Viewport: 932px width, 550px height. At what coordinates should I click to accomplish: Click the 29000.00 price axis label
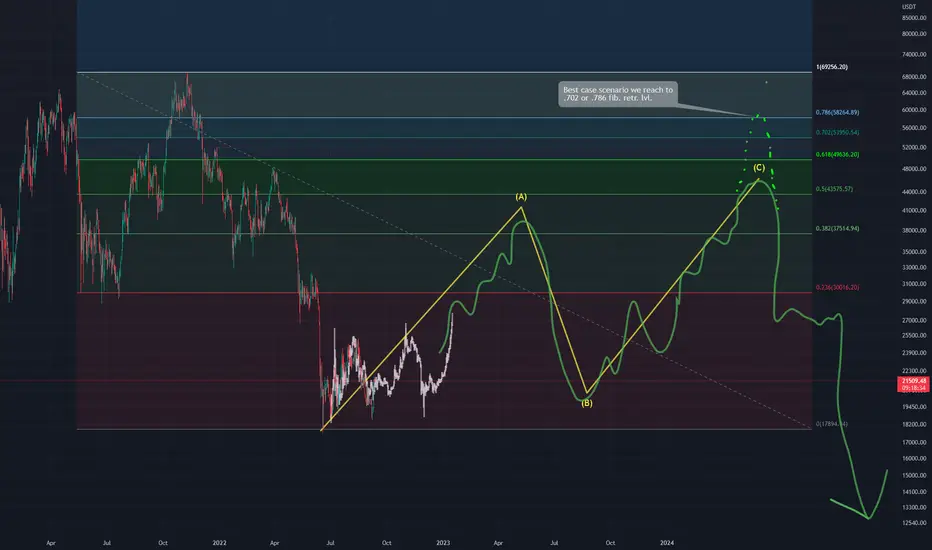914,301
